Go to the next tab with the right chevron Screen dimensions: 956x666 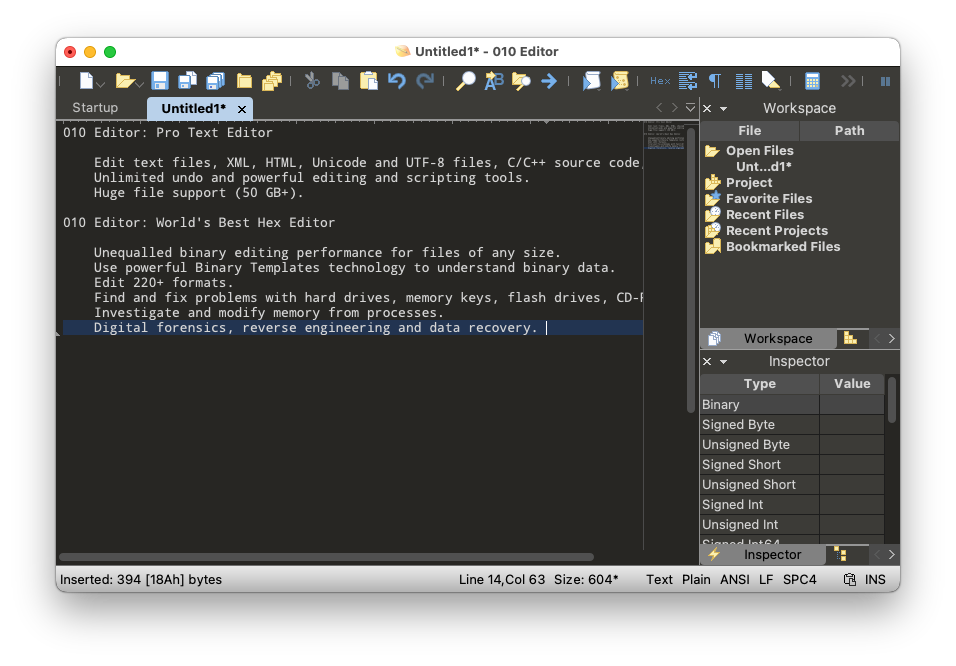(674, 108)
